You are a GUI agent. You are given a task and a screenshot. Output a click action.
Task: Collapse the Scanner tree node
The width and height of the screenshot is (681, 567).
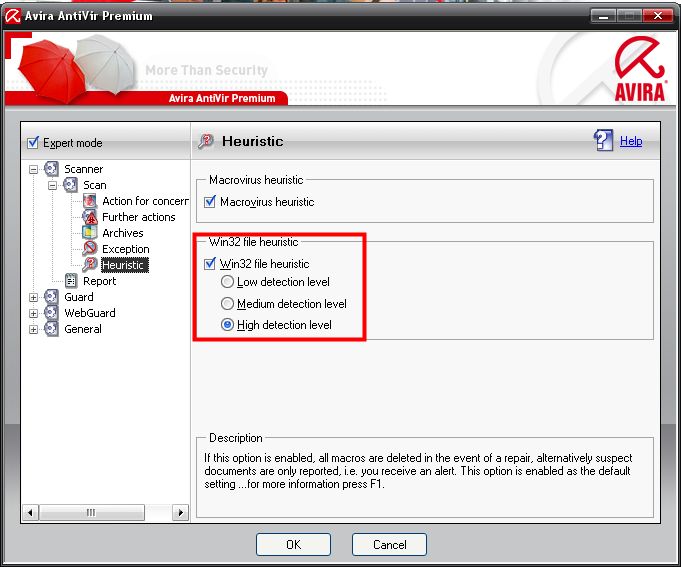34,169
